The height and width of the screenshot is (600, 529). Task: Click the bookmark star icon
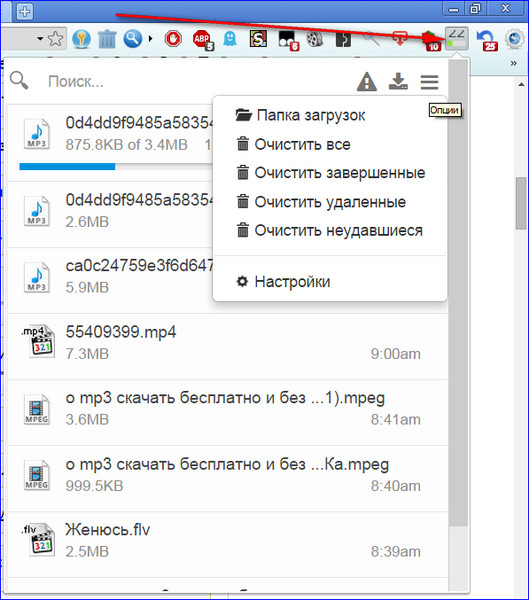coord(56,39)
